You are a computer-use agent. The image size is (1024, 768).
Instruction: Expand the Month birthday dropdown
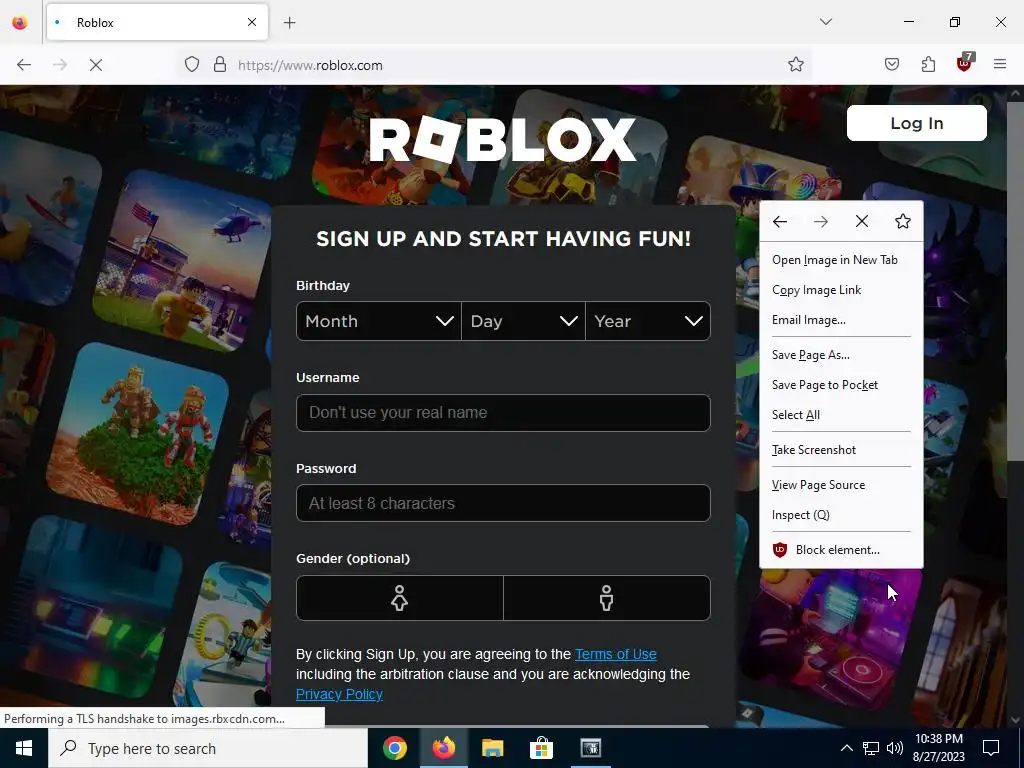click(379, 321)
